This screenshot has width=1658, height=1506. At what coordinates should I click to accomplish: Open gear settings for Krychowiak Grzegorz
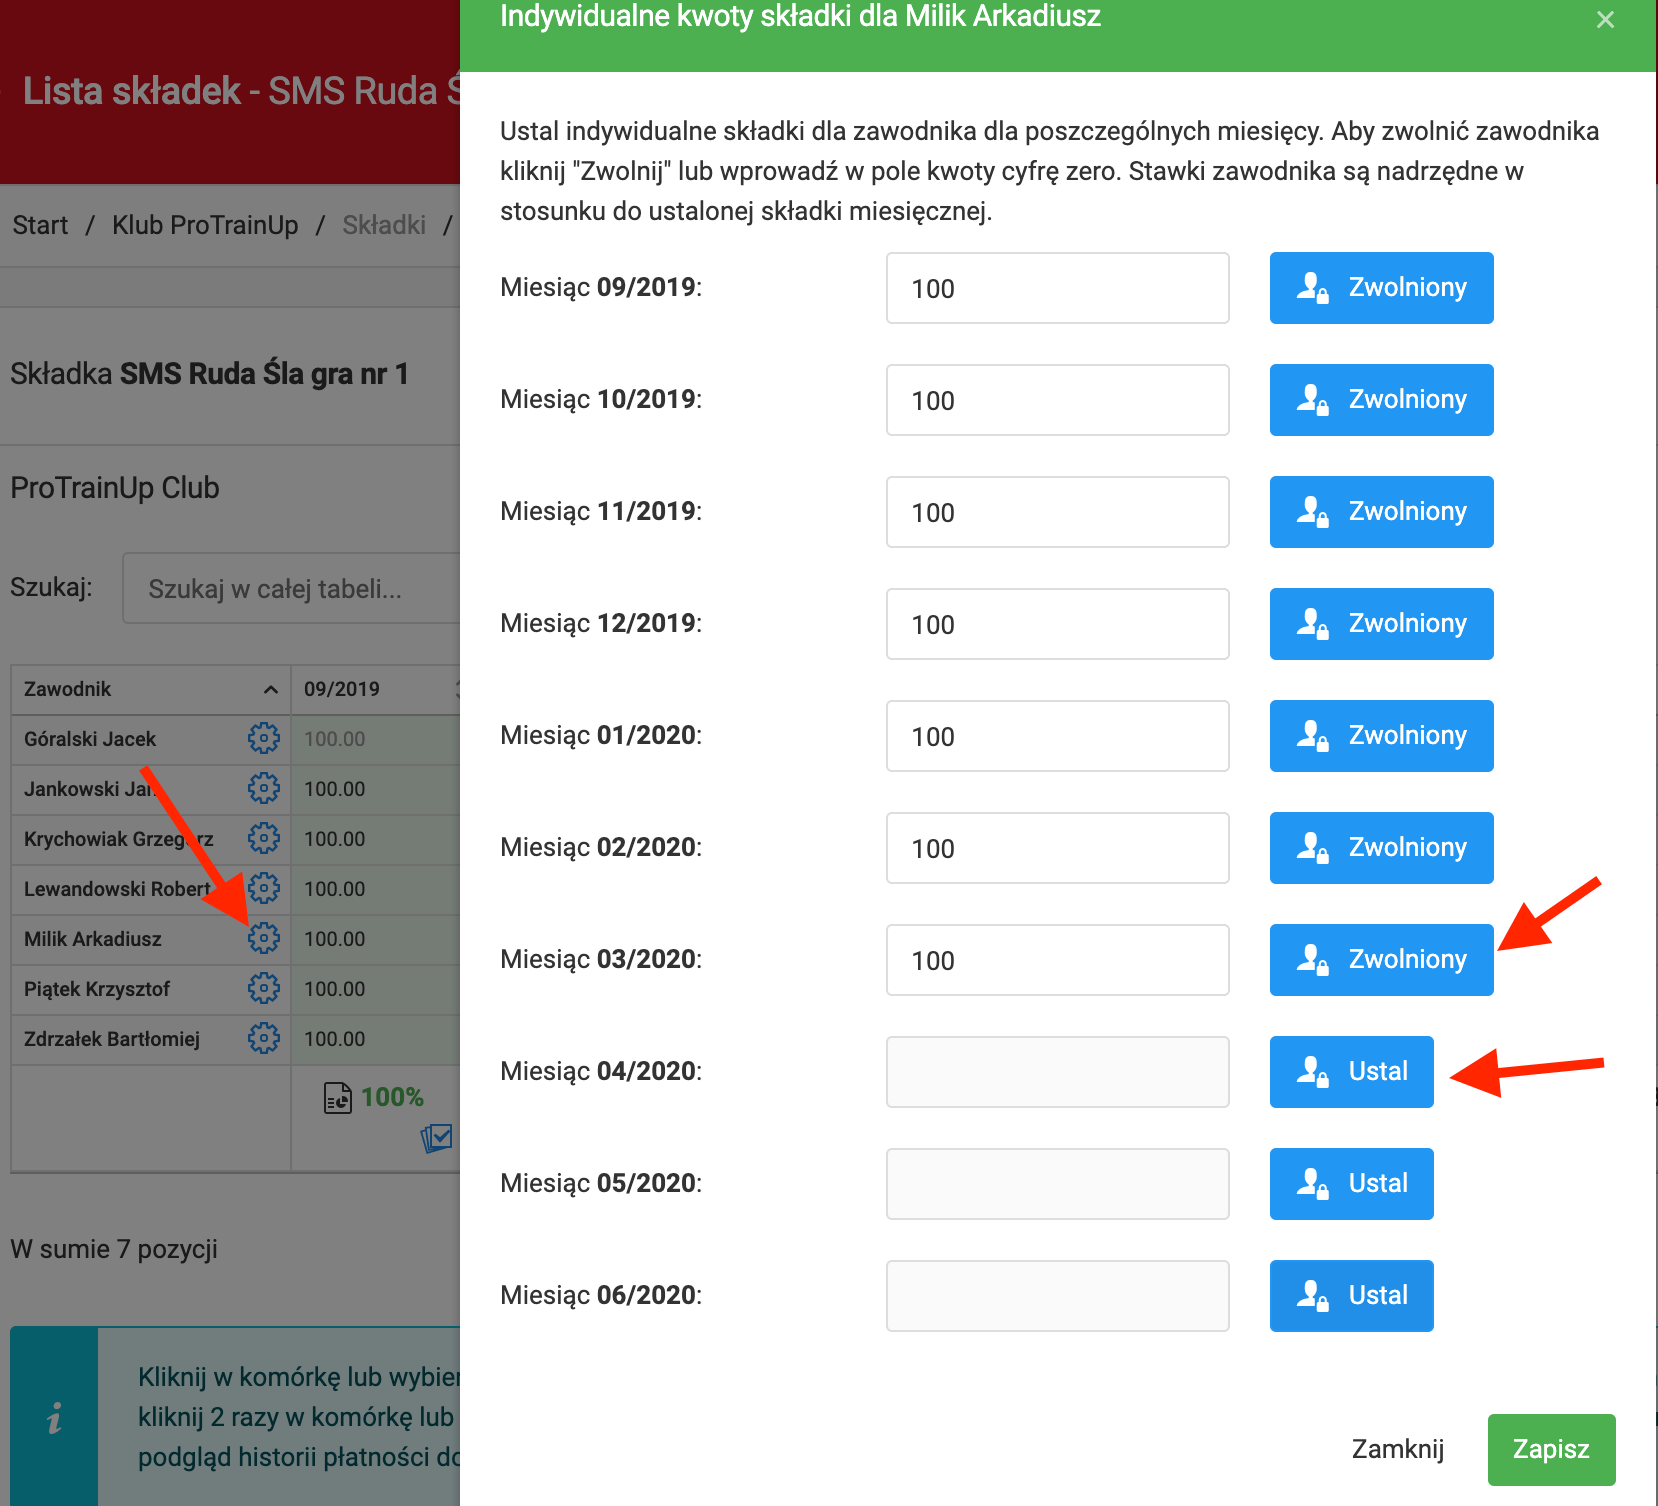(x=264, y=838)
